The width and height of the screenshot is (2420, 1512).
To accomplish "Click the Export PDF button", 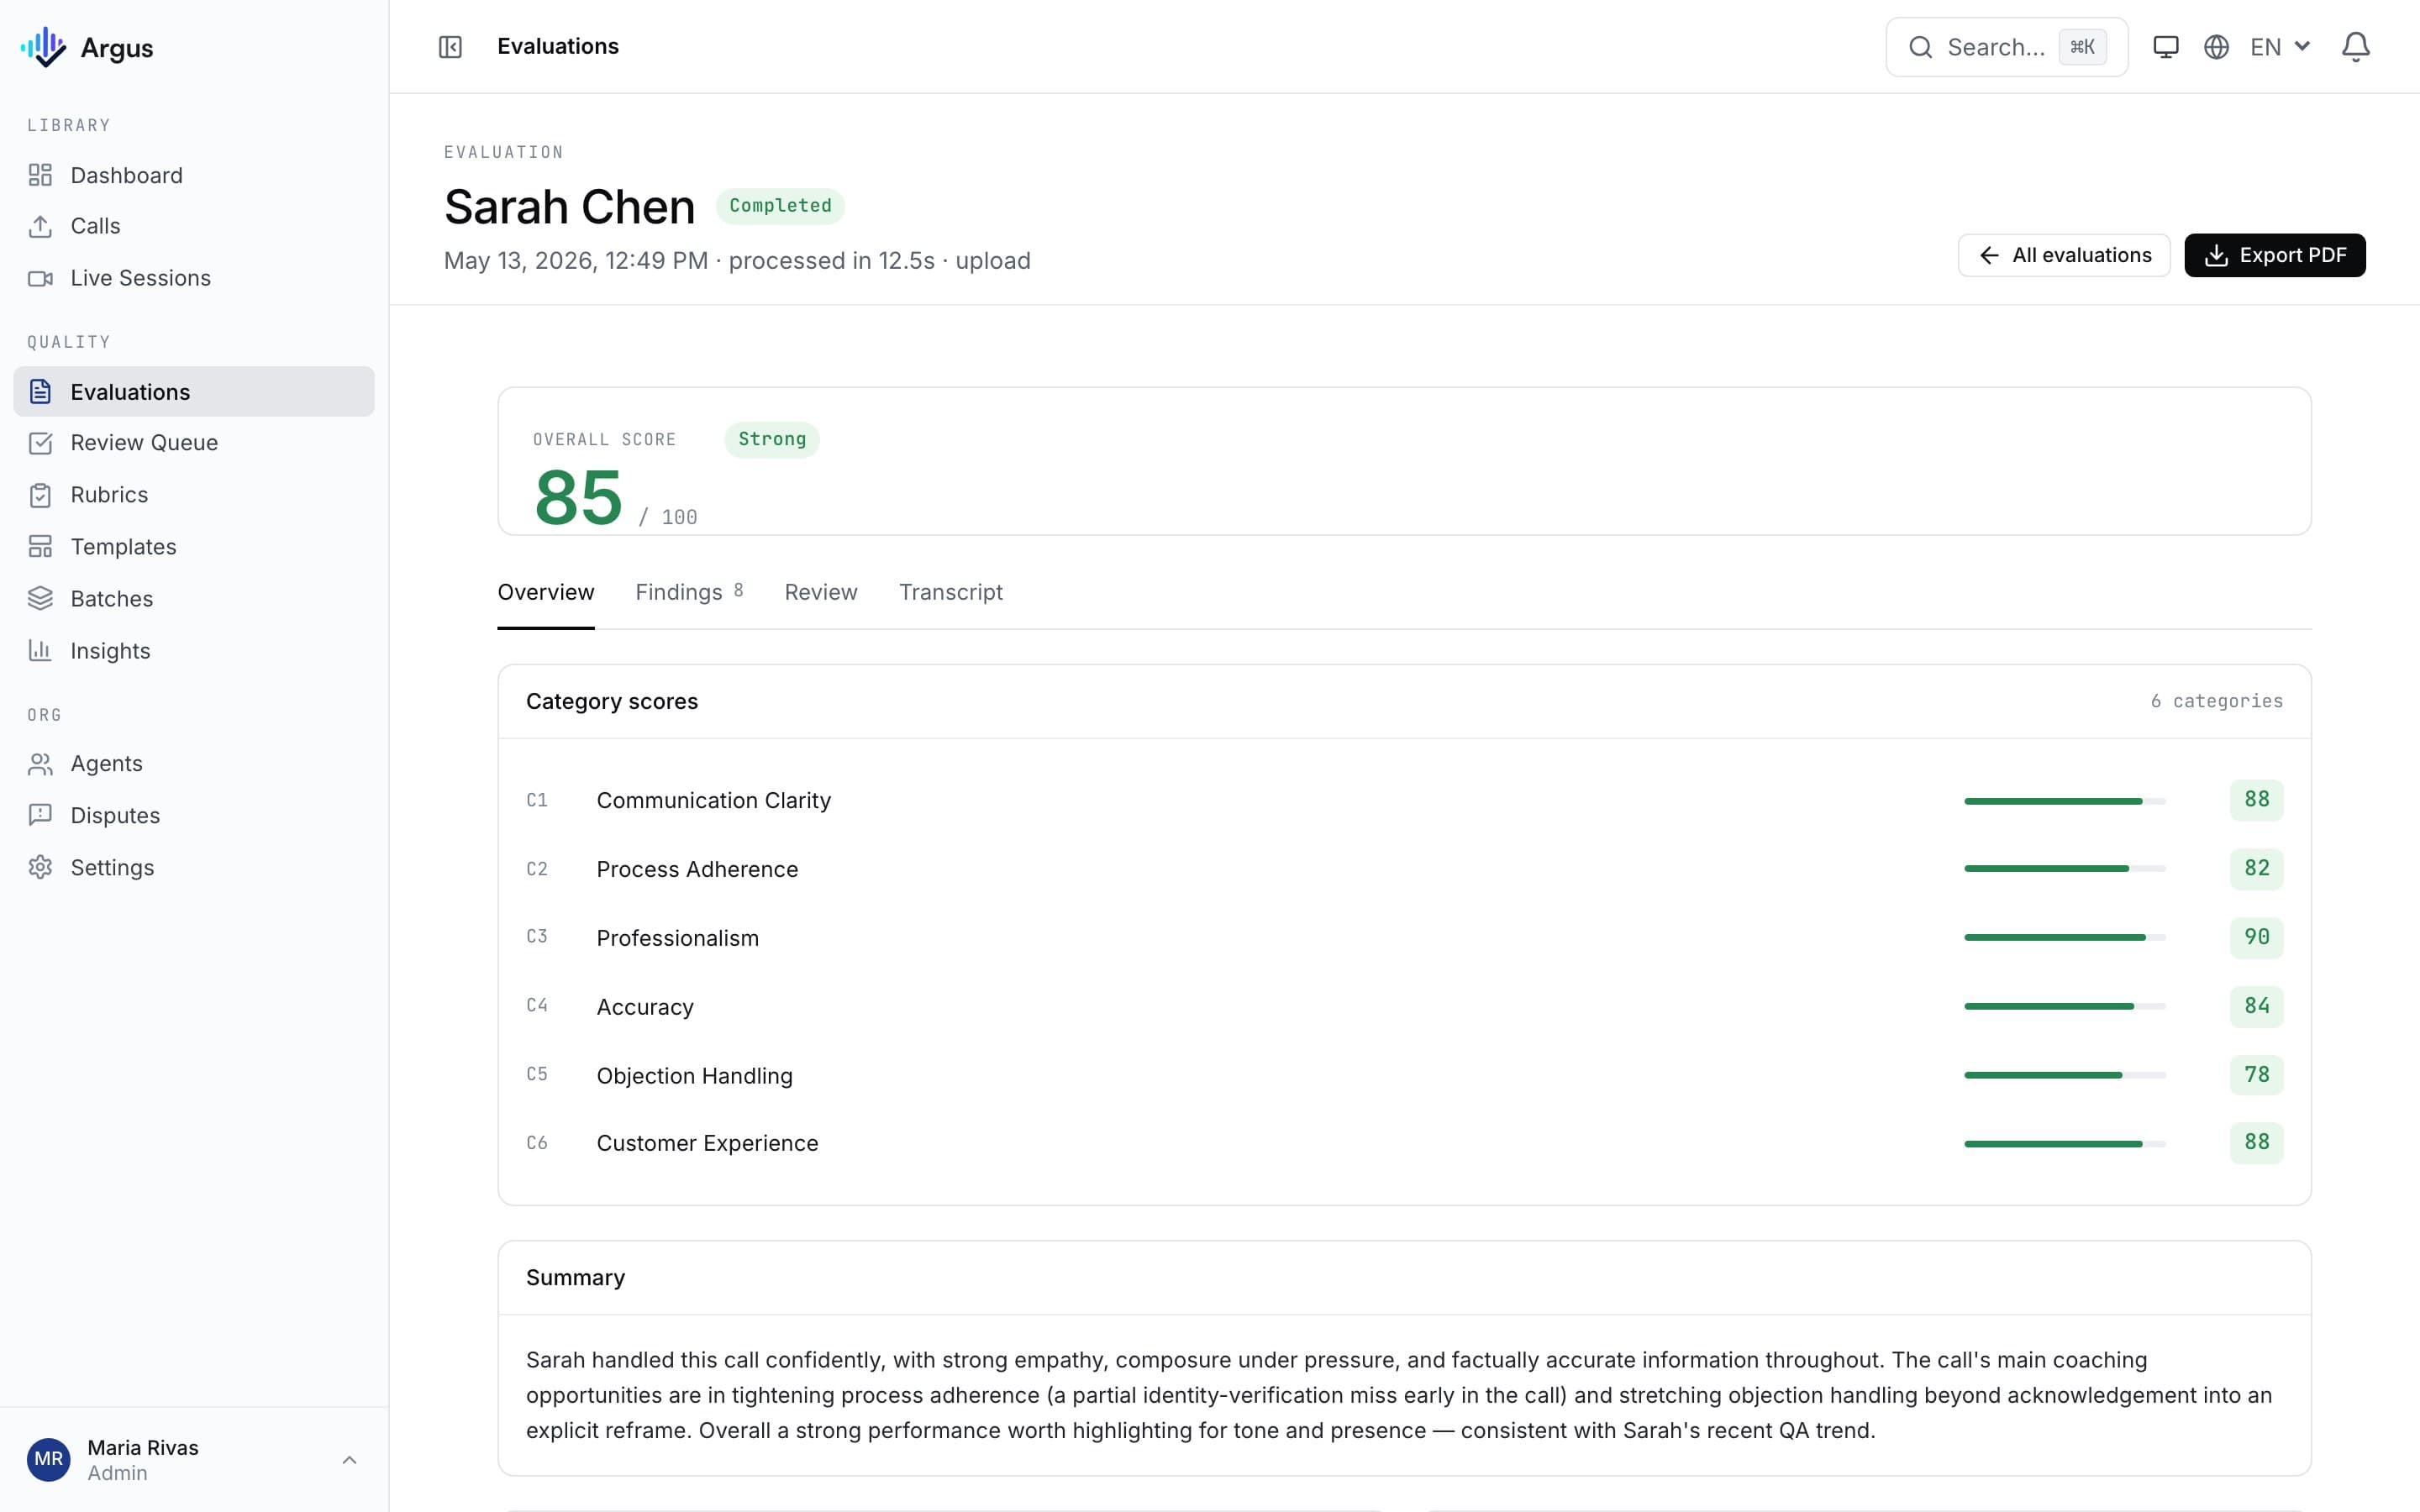I will pyautogui.click(x=2274, y=256).
